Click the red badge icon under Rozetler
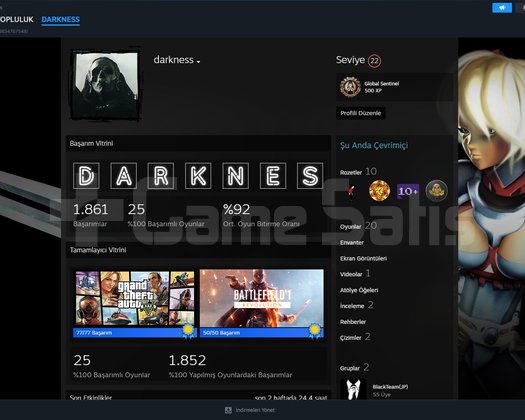This screenshot has width=525, height=420. point(351,191)
